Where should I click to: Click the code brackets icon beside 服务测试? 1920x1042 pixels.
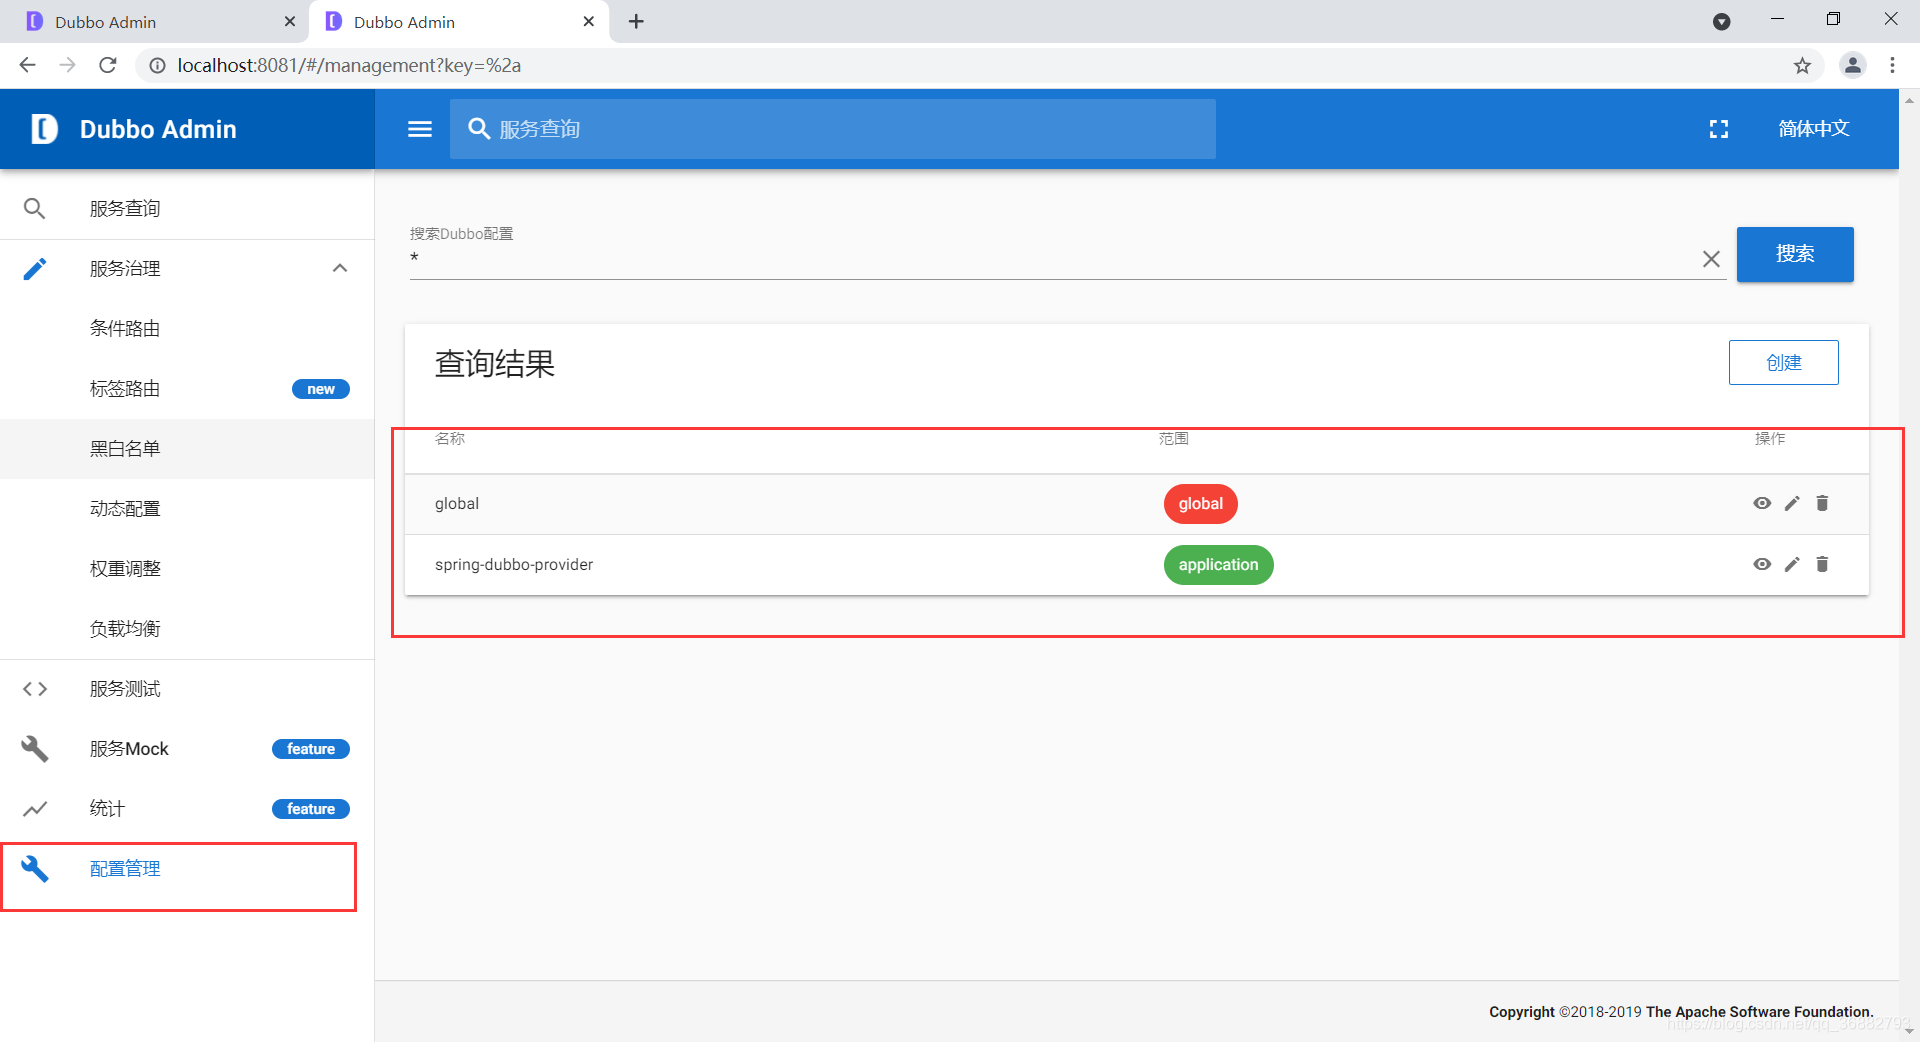(35, 689)
